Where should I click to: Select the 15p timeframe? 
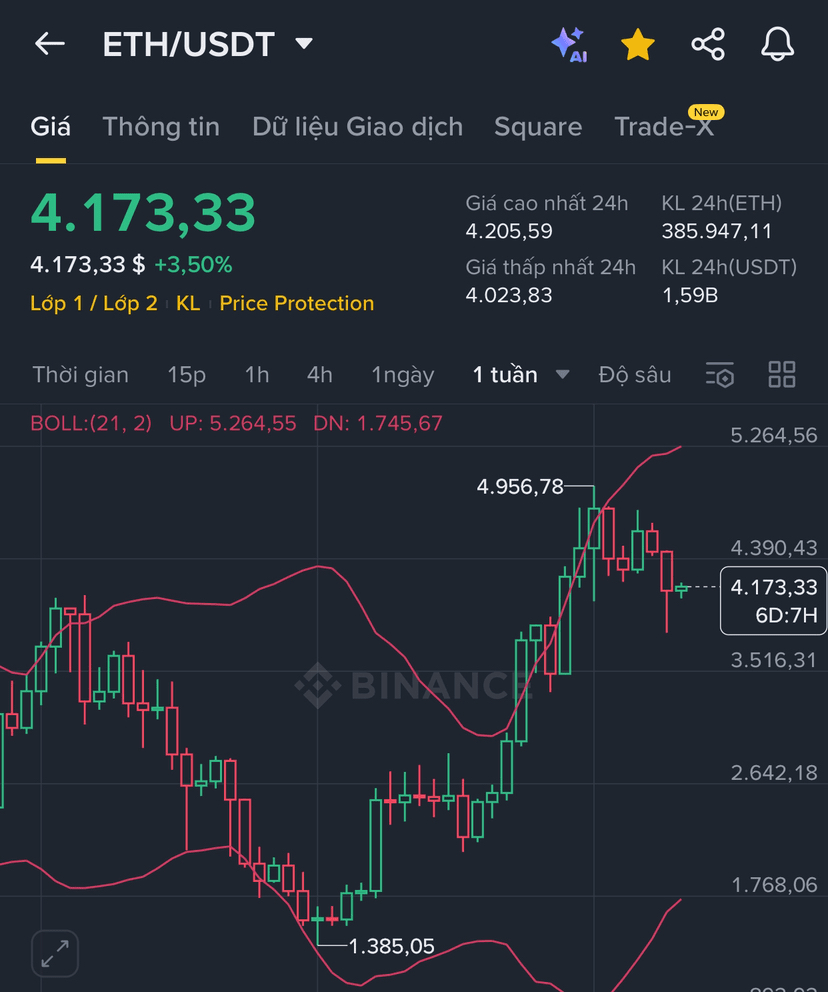[x=187, y=375]
